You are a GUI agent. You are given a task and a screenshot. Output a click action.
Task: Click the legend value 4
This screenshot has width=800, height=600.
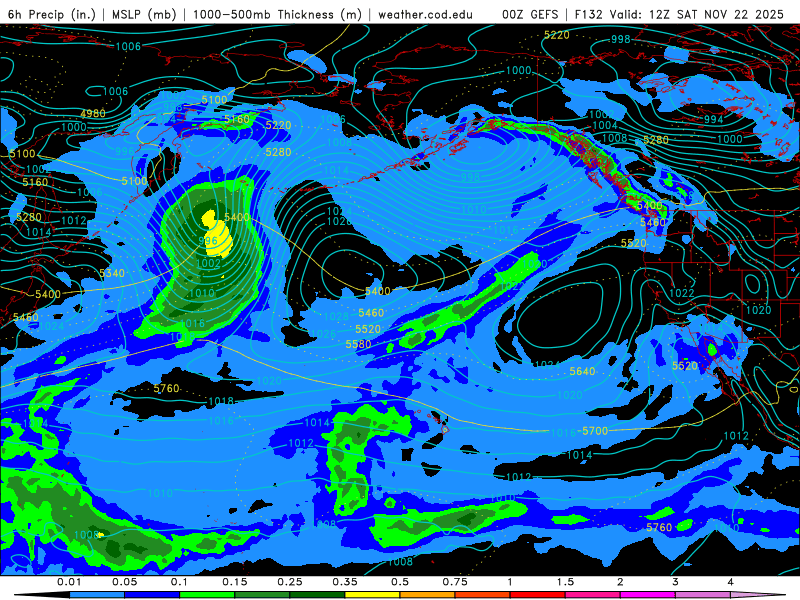point(731,582)
